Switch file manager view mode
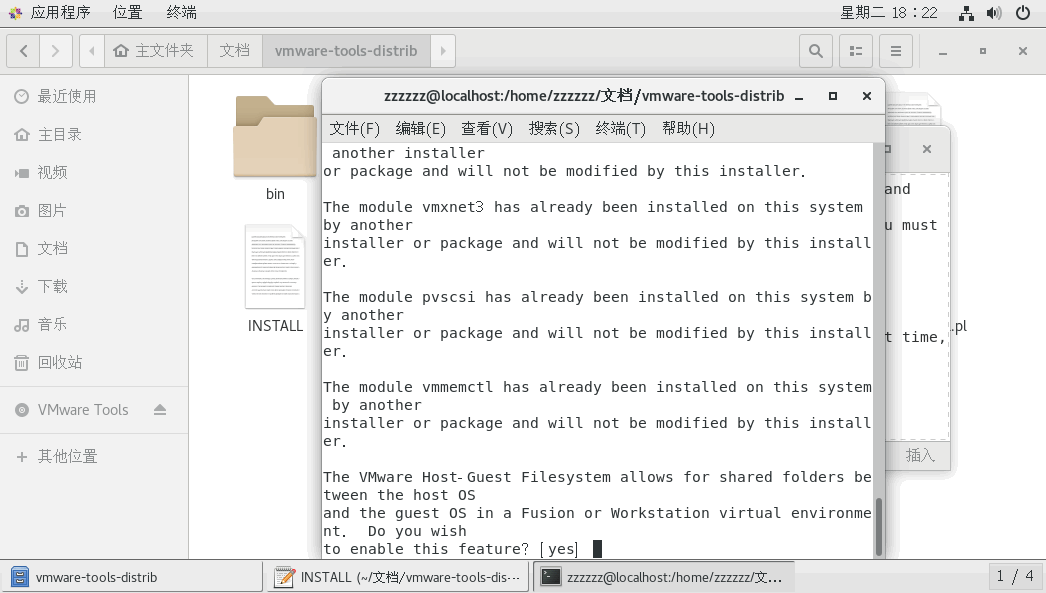1046x593 pixels. (856, 51)
